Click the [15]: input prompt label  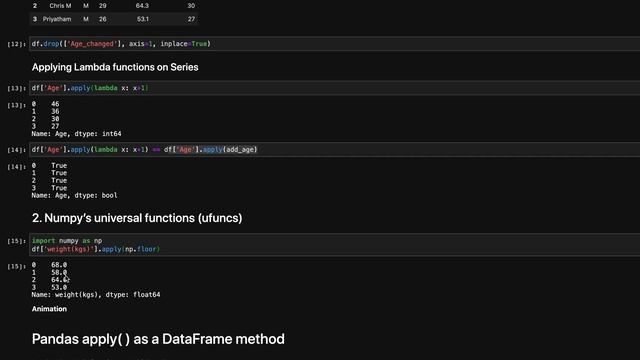click(x=17, y=241)
